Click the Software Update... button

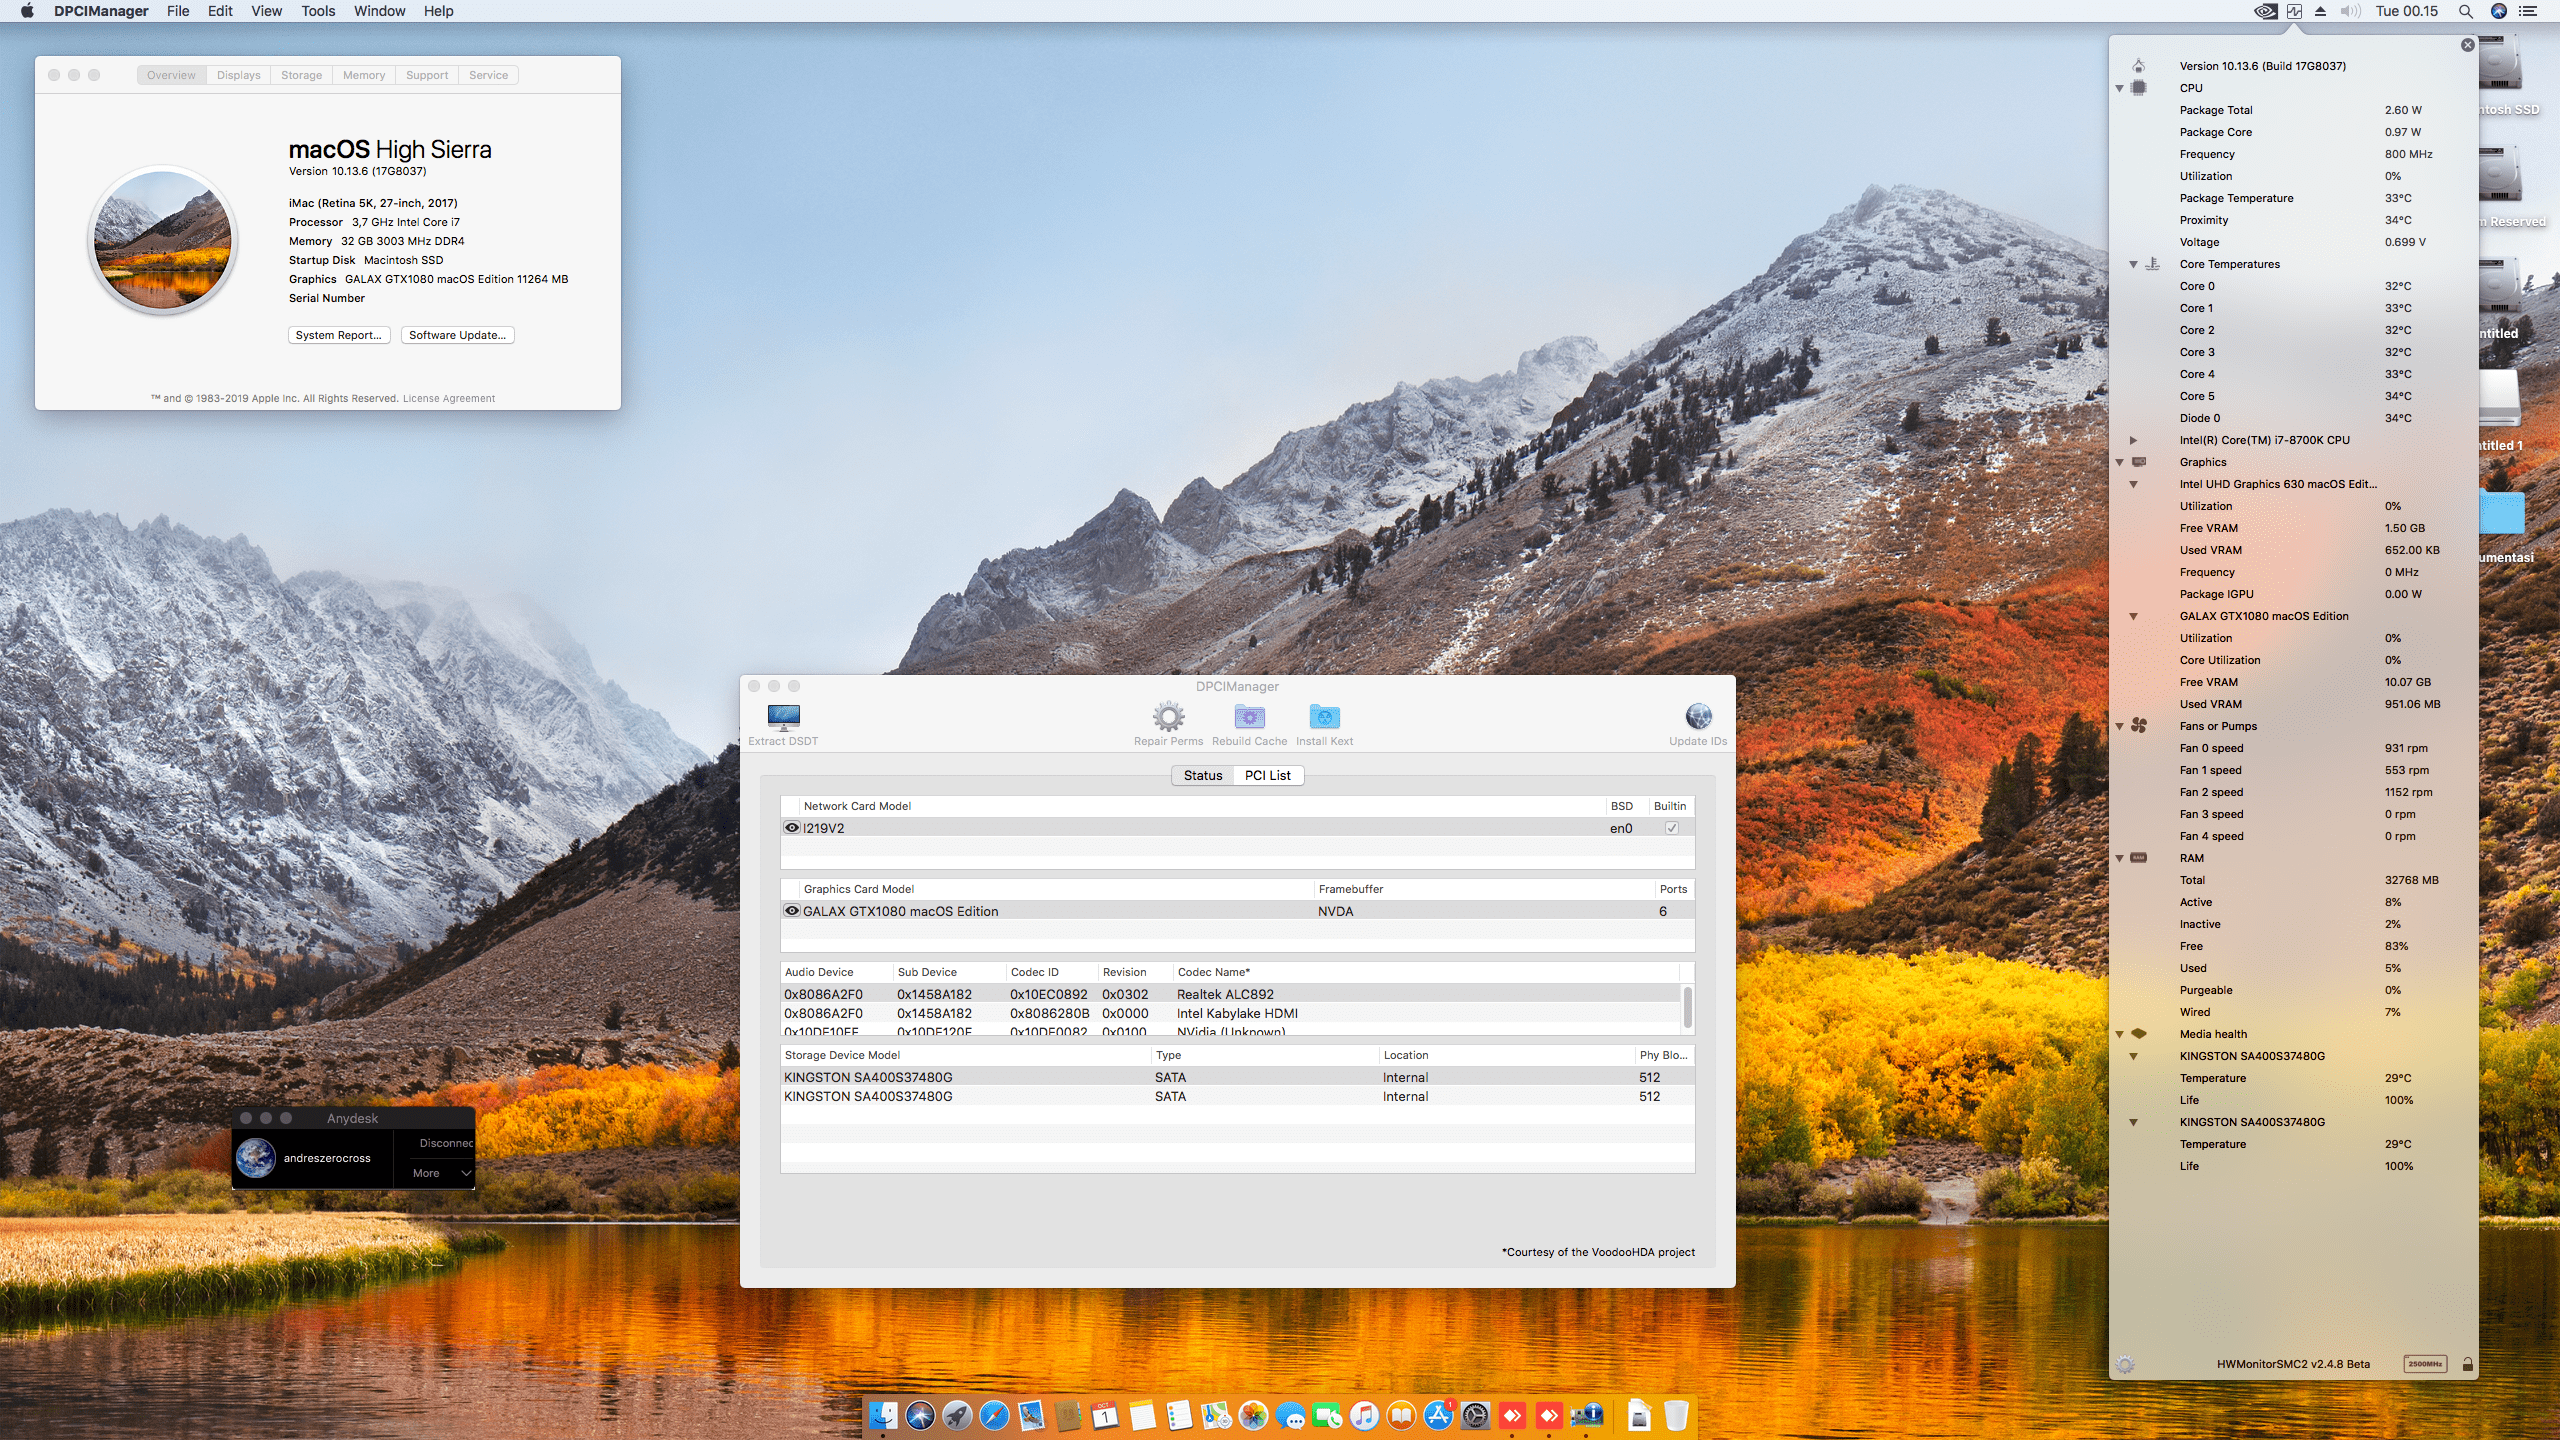click(458, 335)
